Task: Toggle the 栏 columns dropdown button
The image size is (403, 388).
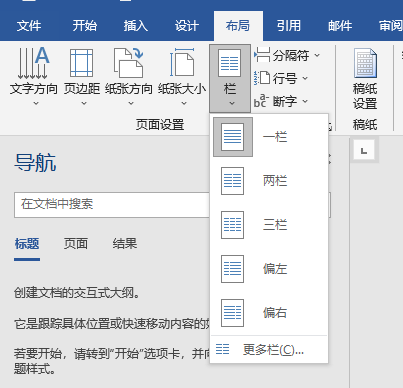Action: [x=230, y=79]
